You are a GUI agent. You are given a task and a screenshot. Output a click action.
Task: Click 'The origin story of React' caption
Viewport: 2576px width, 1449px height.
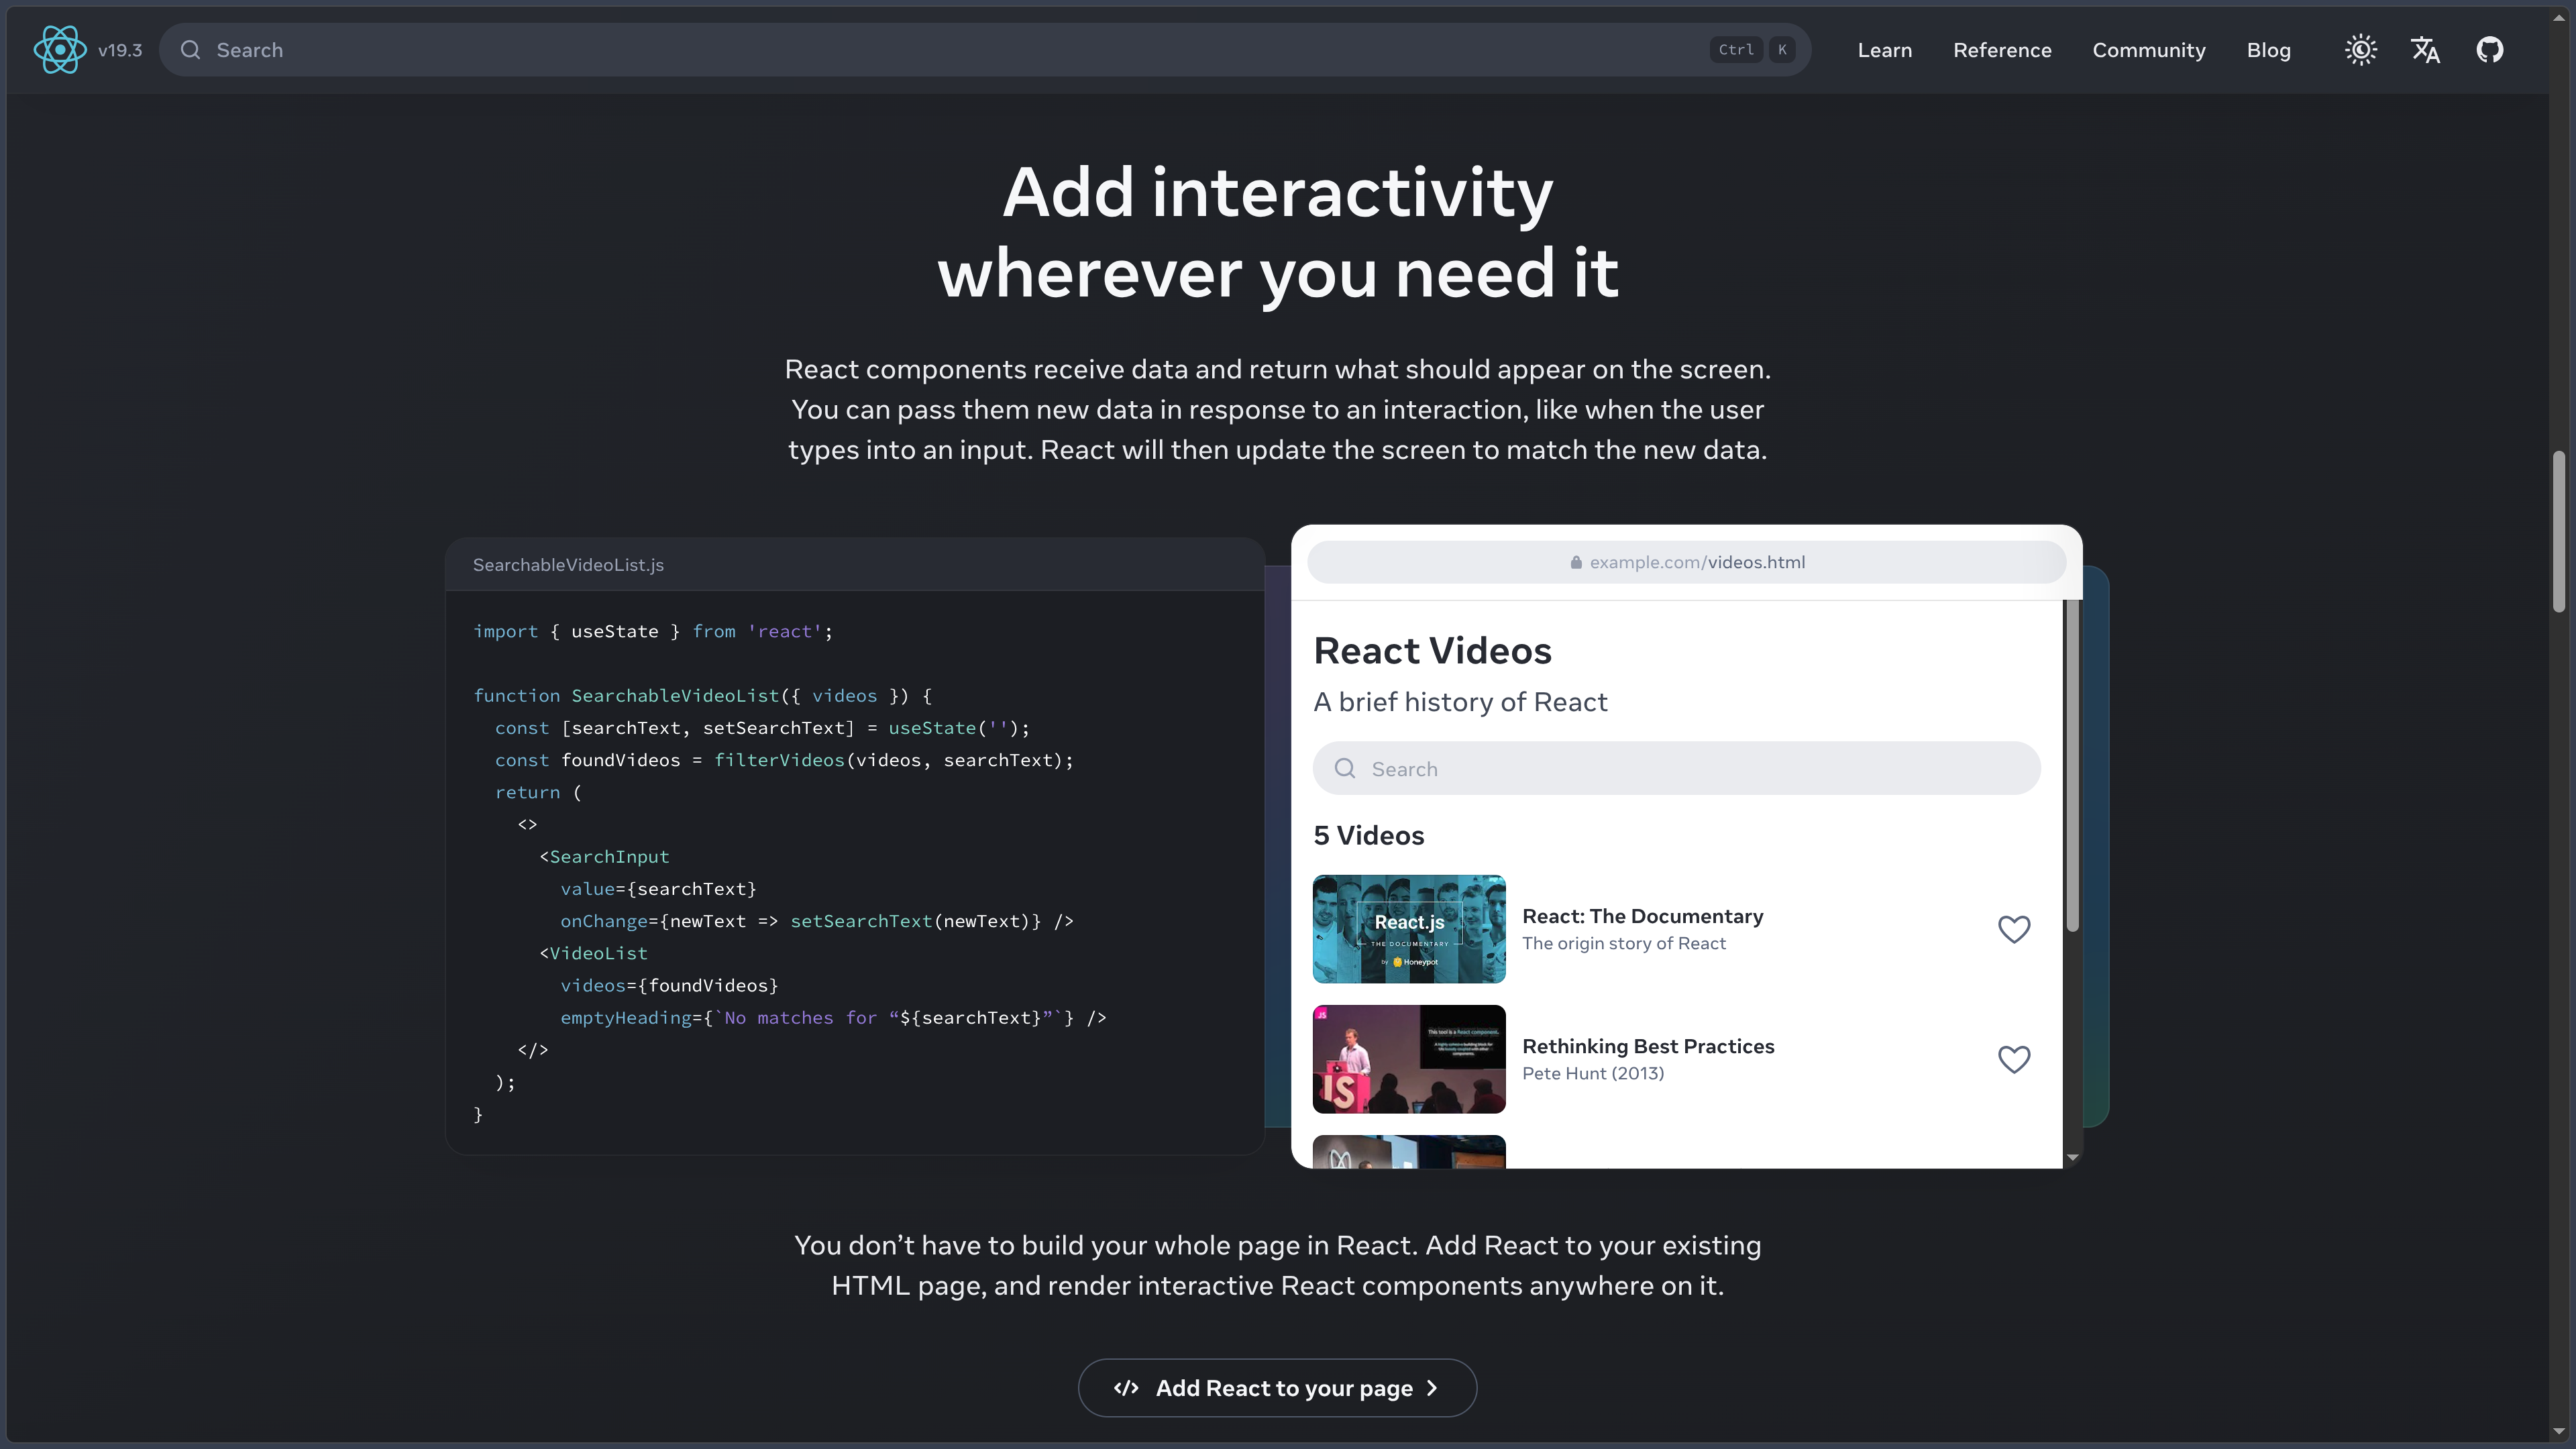click(x=1624, y=943)
